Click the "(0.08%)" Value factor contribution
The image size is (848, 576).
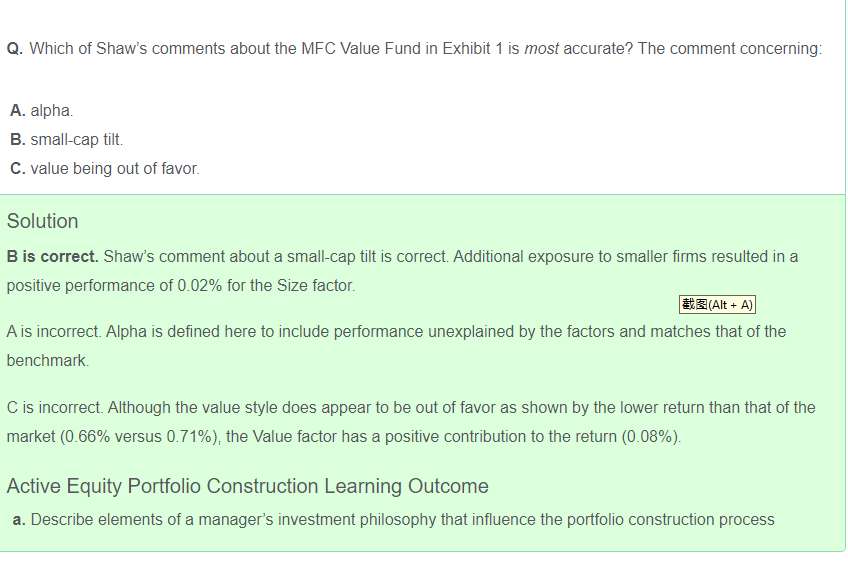652,437
